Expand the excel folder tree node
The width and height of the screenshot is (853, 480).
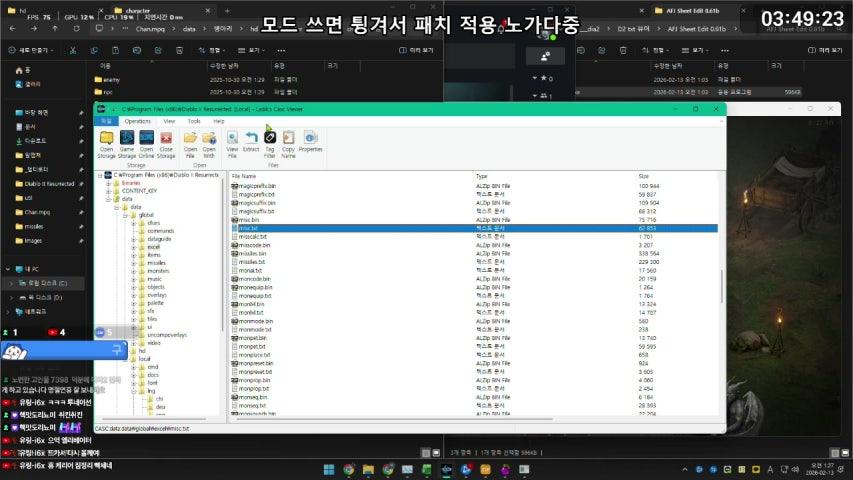point(132,247)
